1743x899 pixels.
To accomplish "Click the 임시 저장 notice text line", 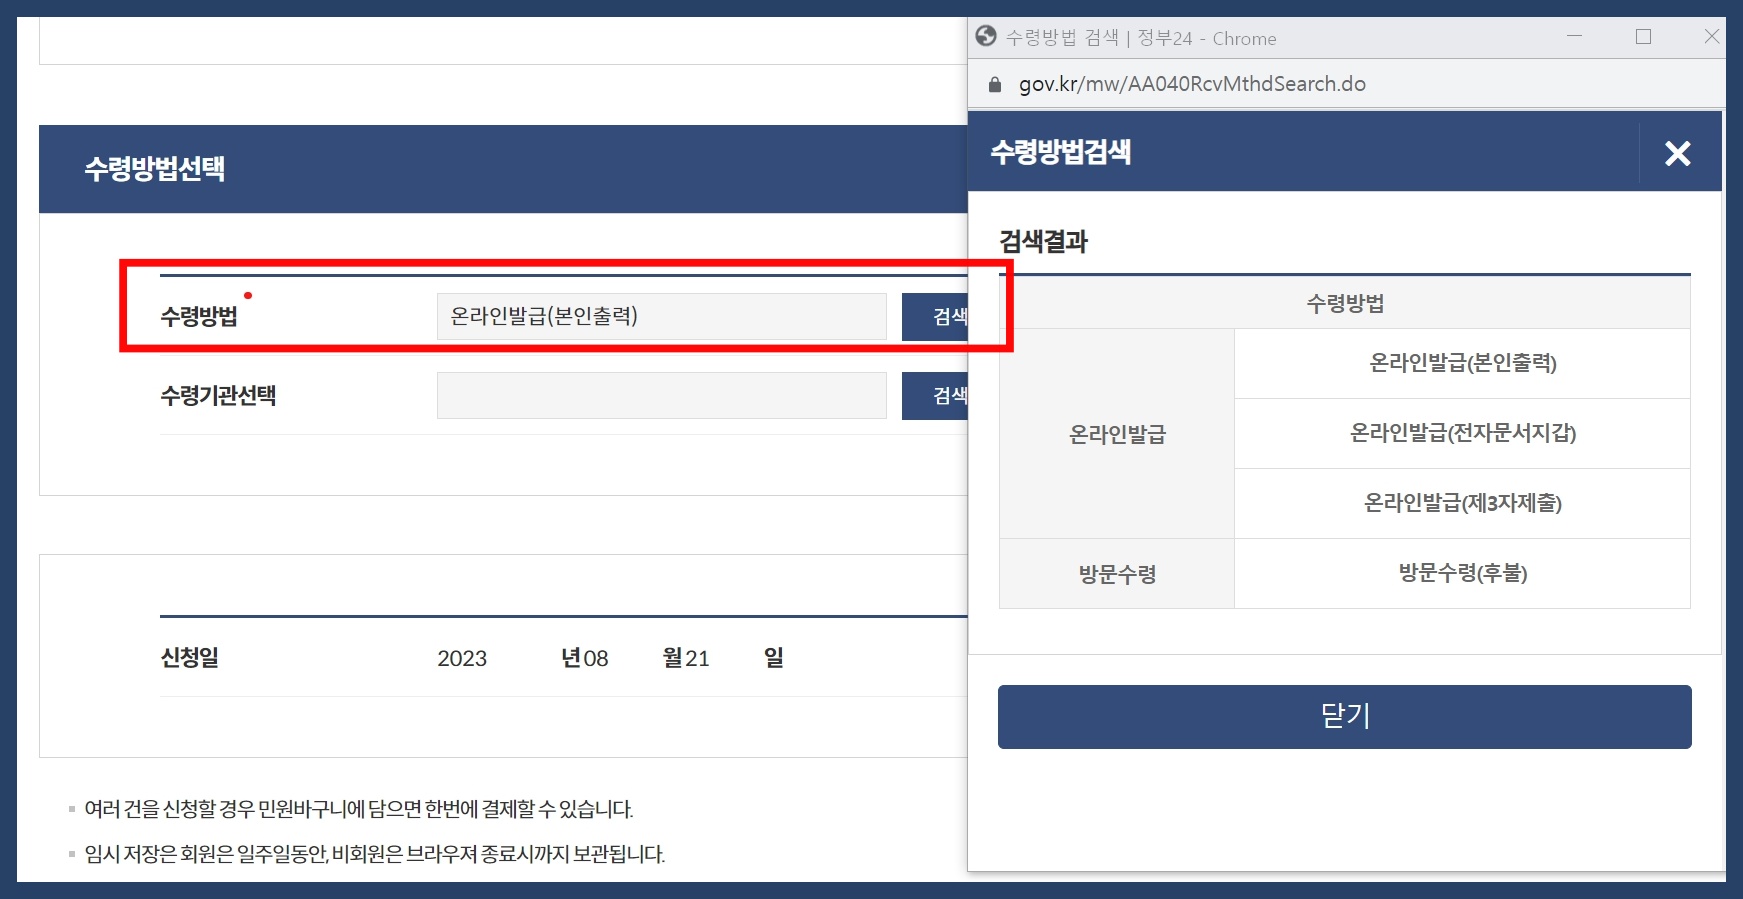I will [x=374, y=854].
